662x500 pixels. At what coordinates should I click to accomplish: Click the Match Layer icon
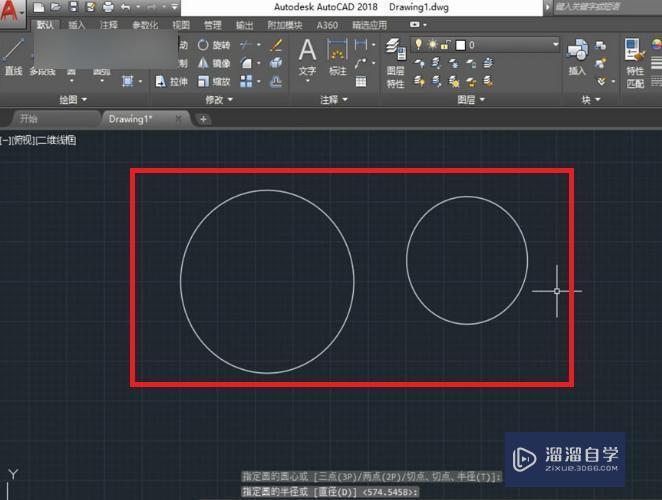488,81
